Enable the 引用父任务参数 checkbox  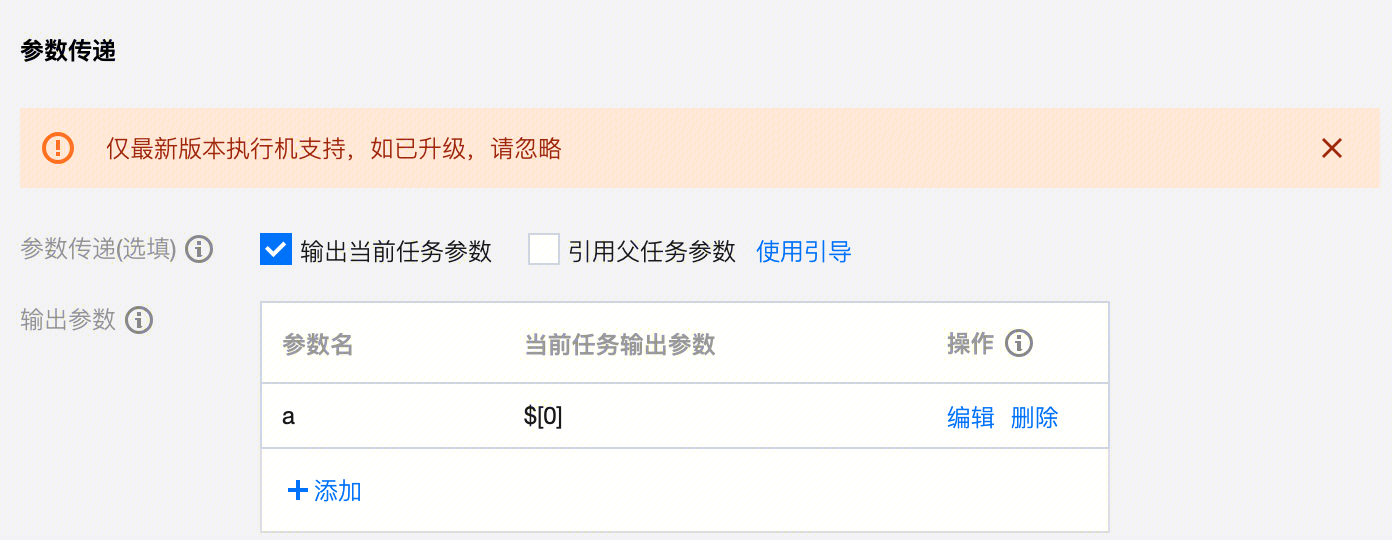click(544, 249)
